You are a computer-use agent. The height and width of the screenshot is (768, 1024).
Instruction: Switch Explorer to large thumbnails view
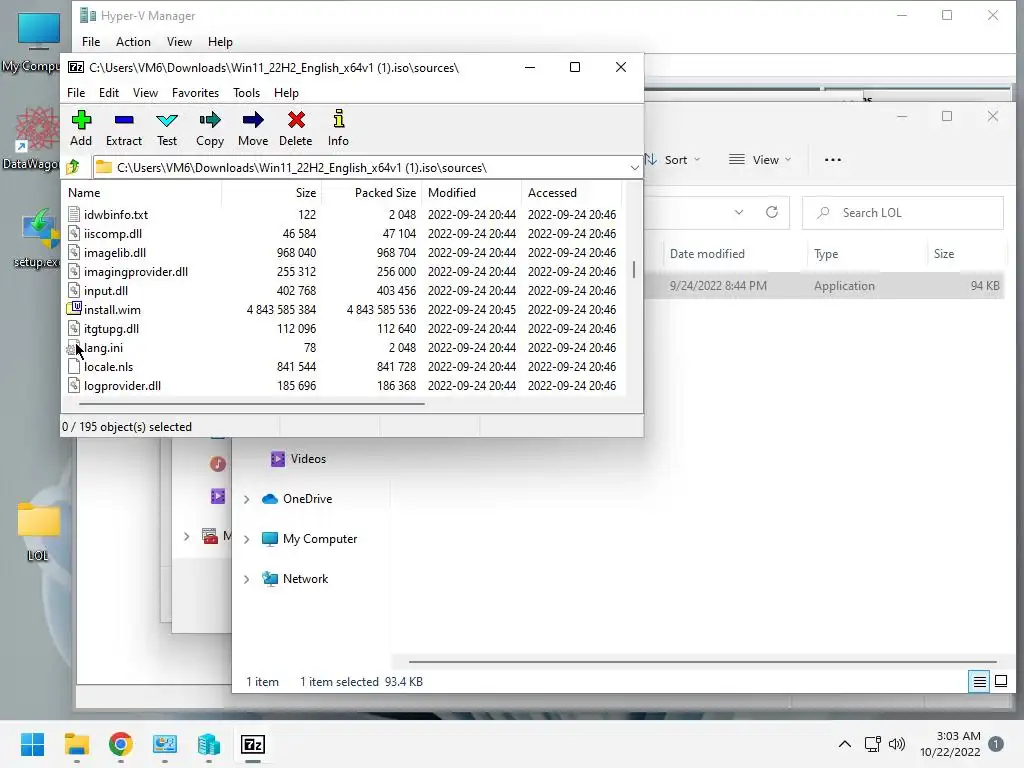(1001, 682)
